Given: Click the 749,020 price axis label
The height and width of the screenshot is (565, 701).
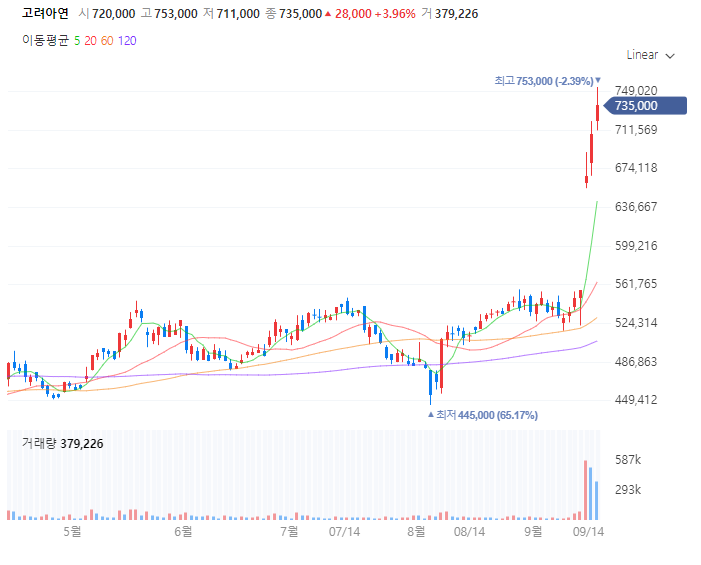Looking at the screenshot, I should (x=636, y=91).
